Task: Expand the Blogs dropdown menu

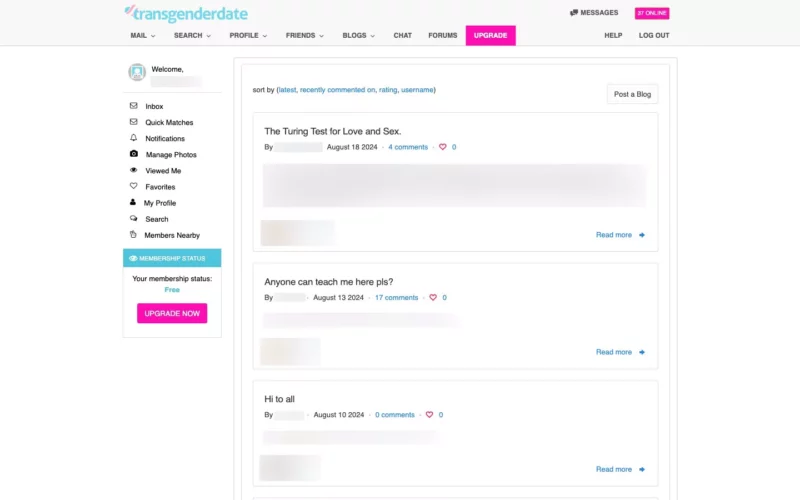Action: tap(359, 35)
